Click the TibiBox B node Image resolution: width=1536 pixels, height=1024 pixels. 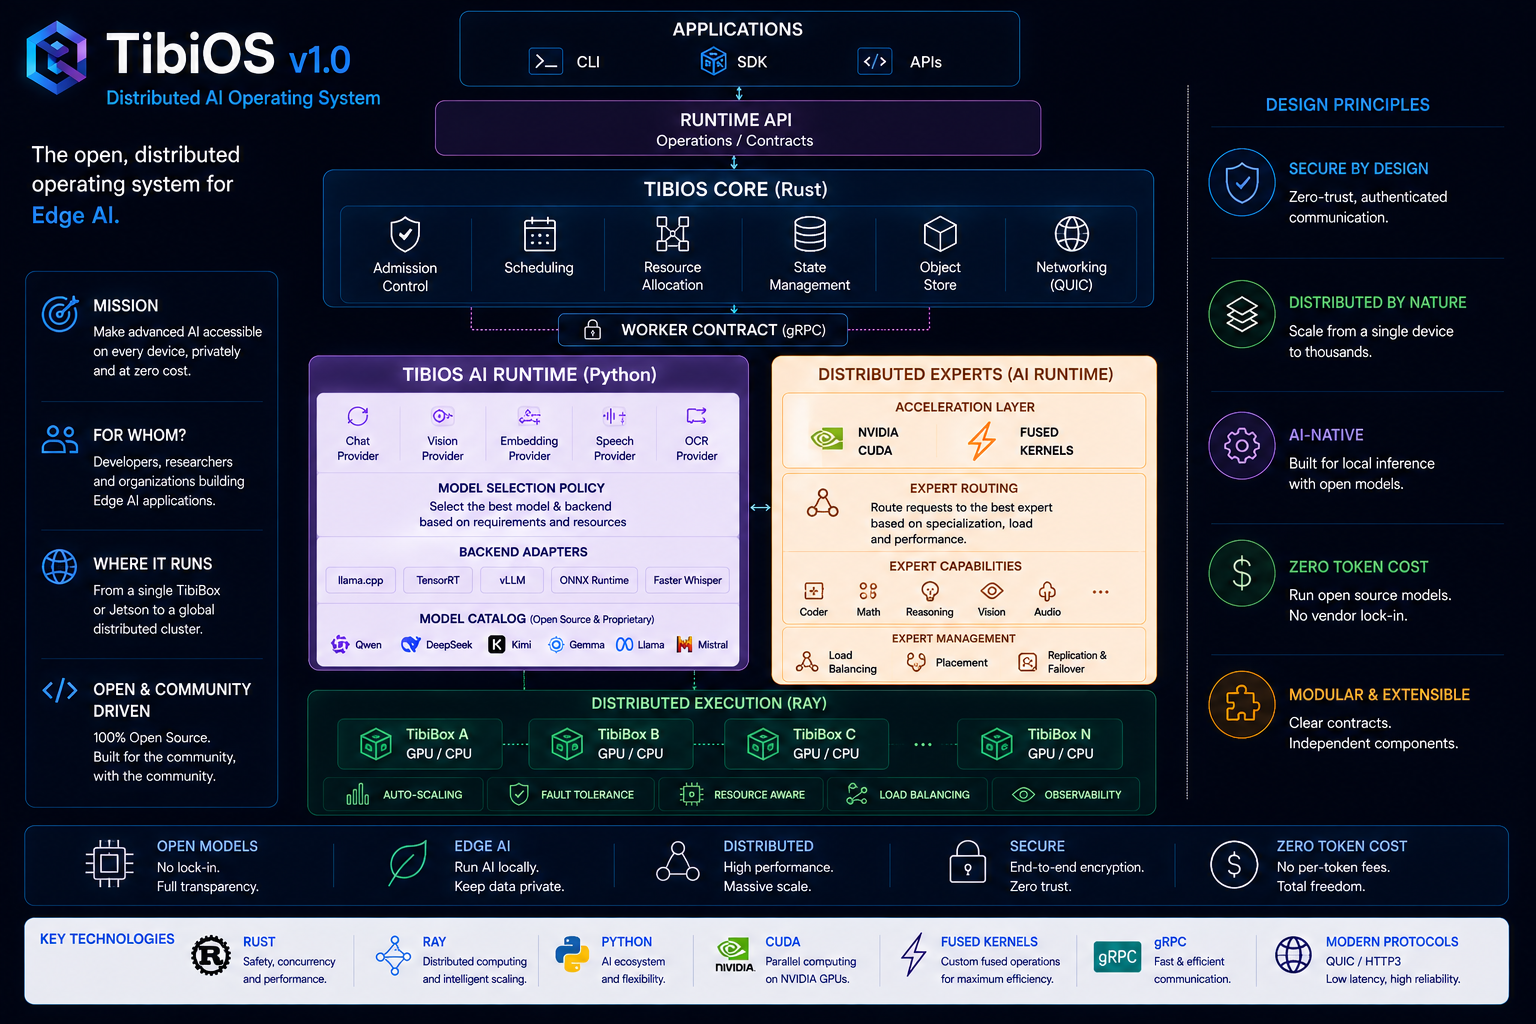point(611,744)
